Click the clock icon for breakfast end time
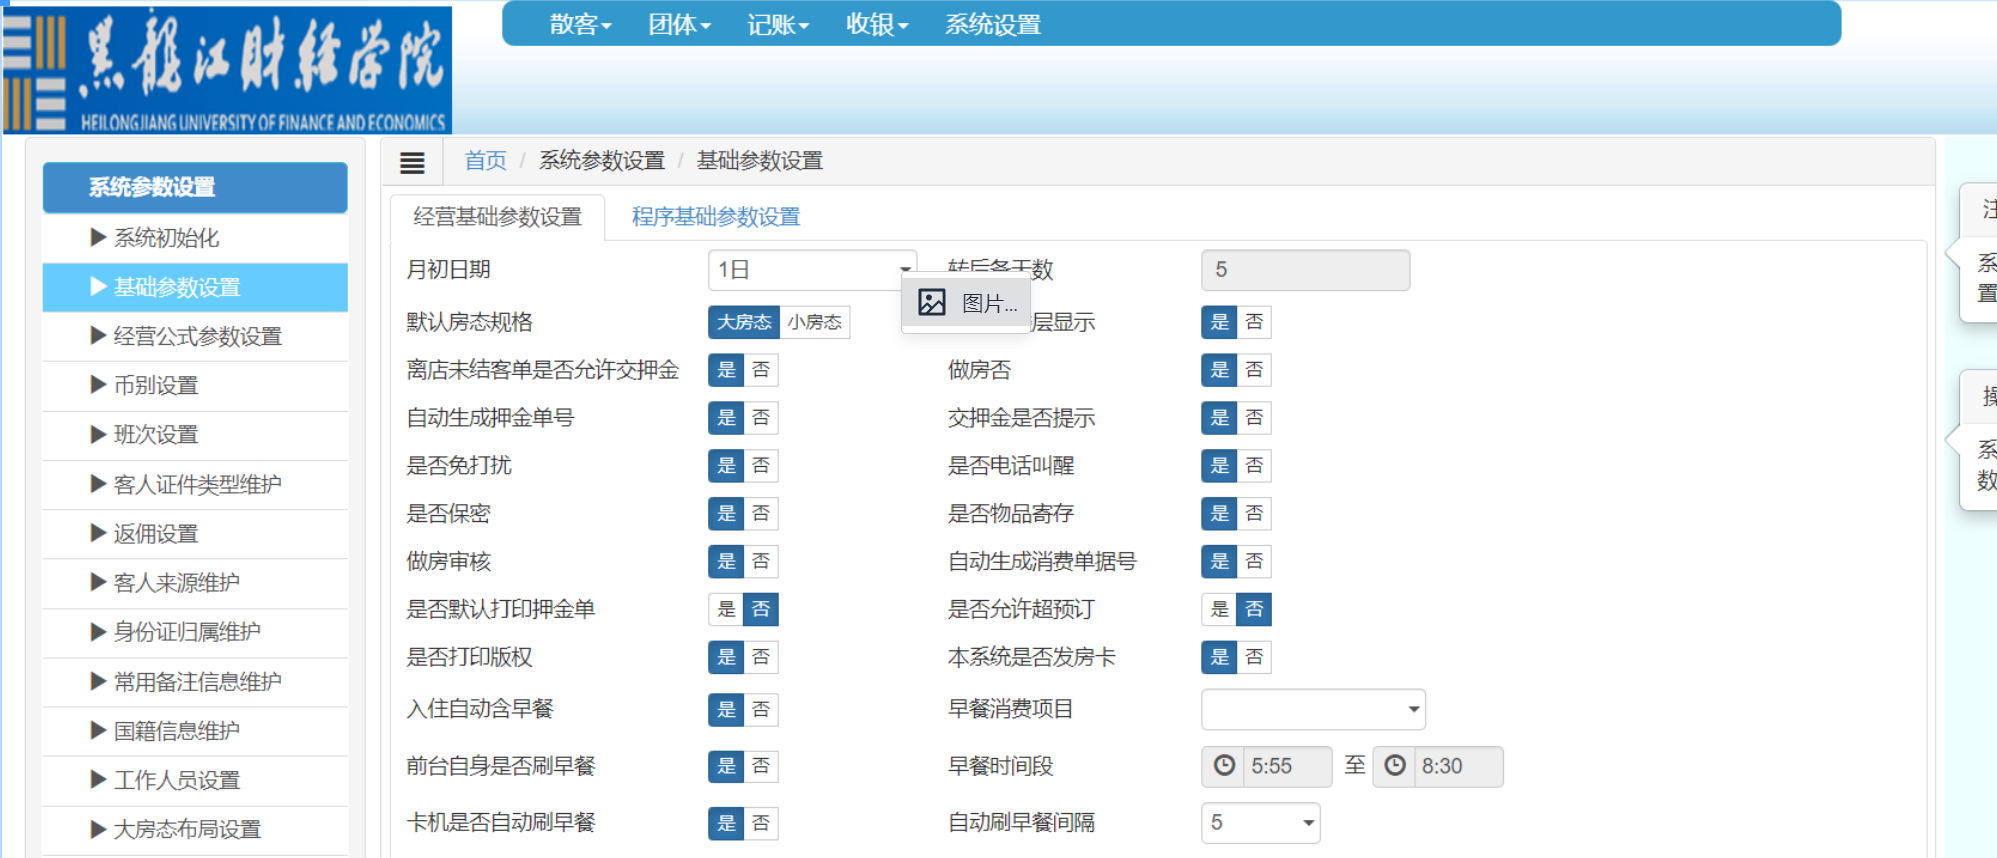This screenshot has height=858, width=1997. [x=1395, y=766]
